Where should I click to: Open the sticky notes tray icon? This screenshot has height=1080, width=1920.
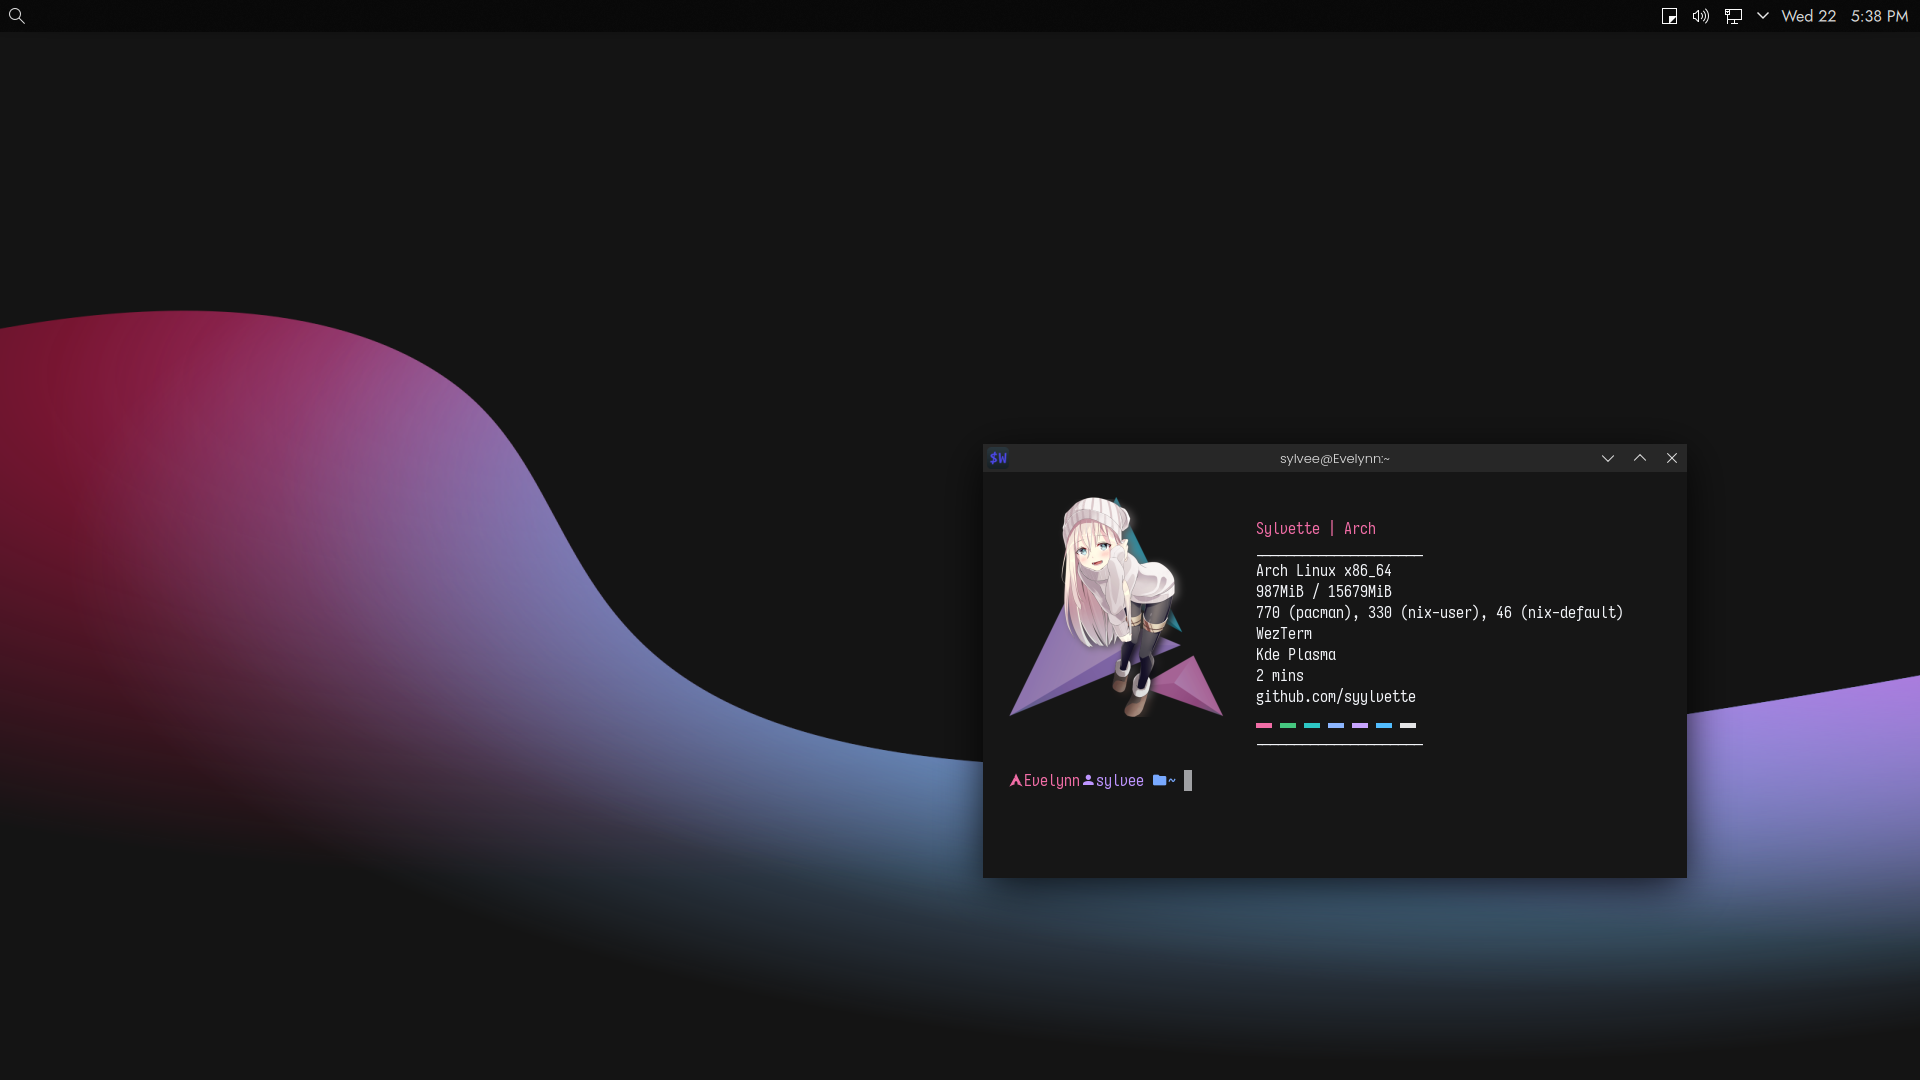pyautogui.click(x=1669, y=16)
